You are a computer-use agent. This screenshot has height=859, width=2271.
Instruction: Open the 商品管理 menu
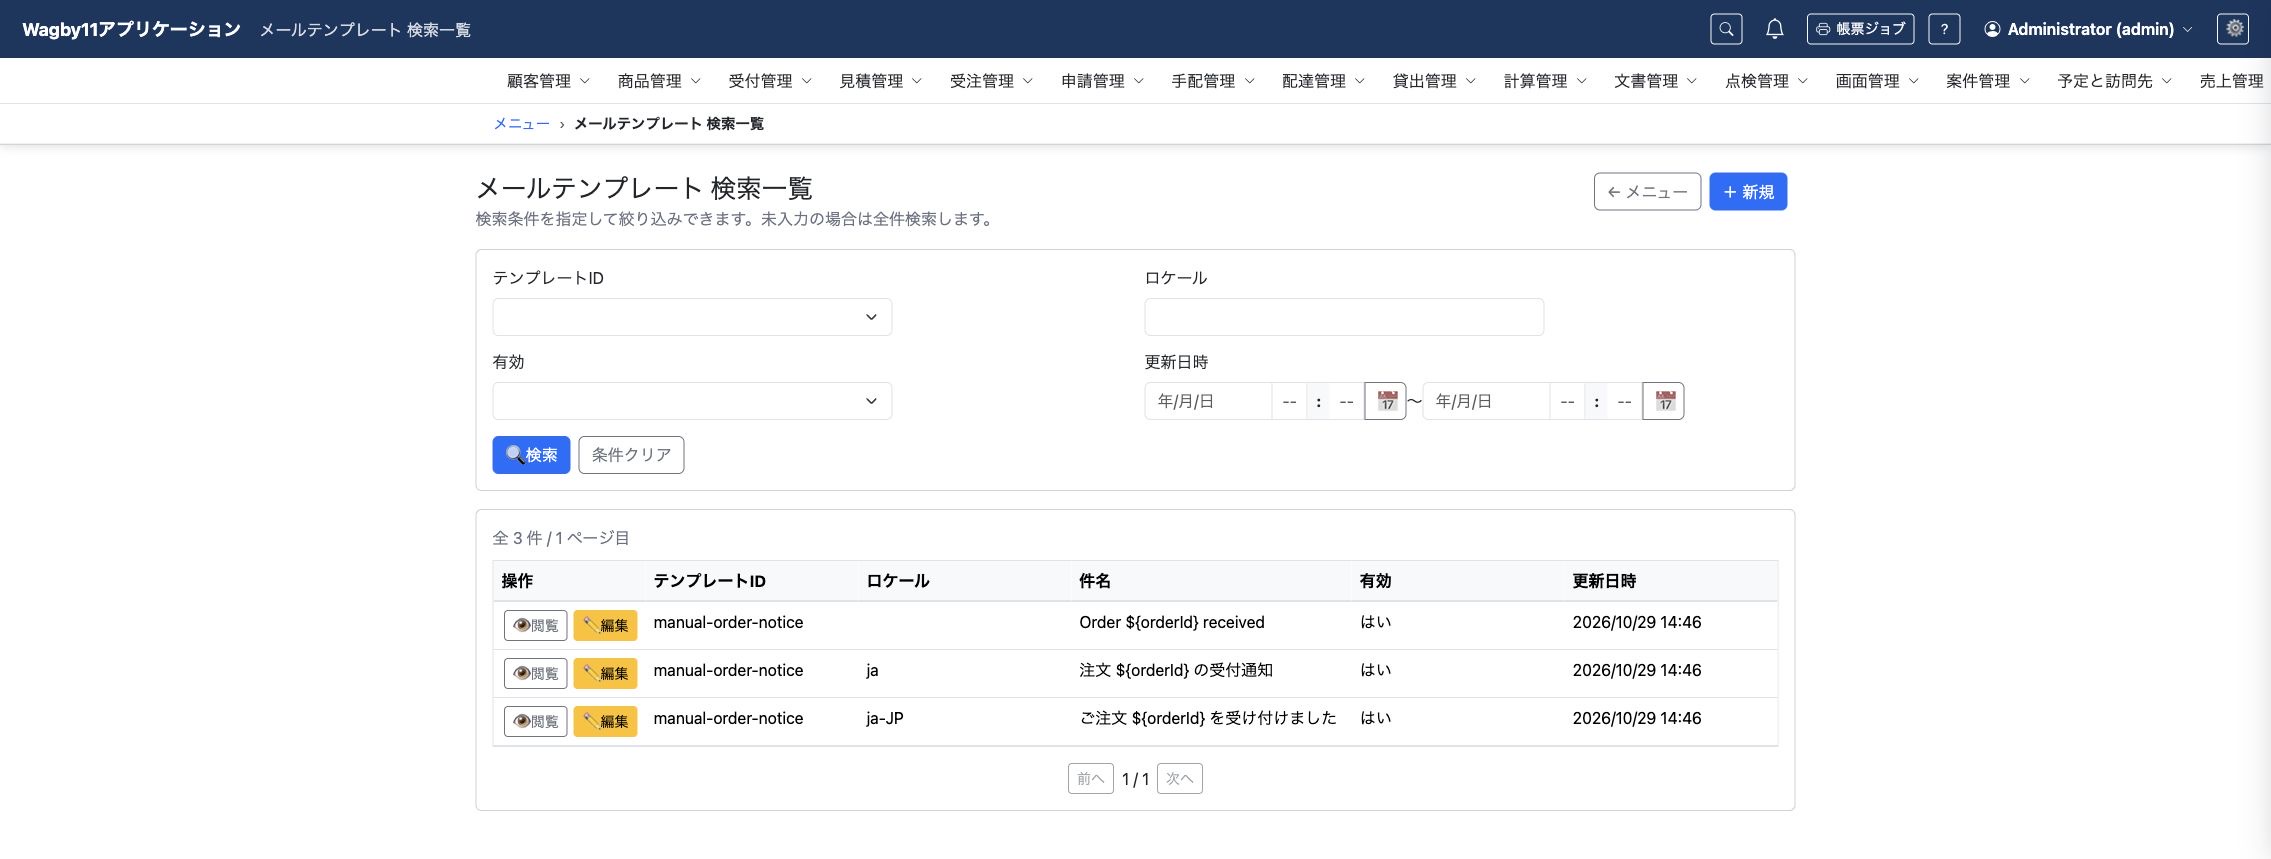coord(659,81)
